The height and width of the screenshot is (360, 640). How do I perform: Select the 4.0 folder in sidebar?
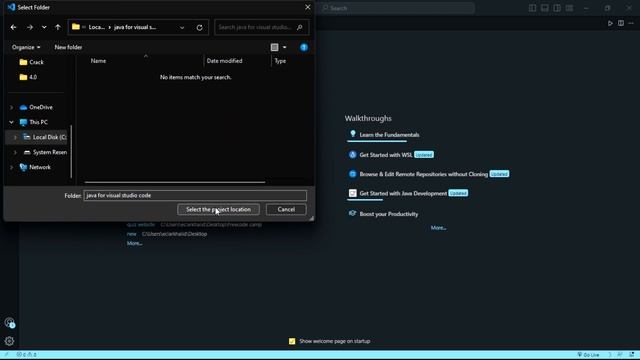pyautogui.click(x=28, y=77)
